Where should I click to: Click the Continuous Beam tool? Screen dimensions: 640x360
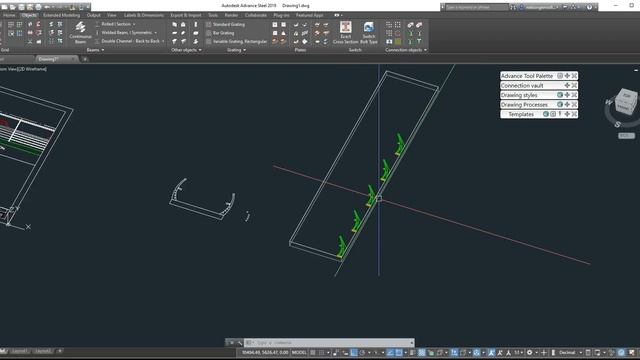(80, 32)
